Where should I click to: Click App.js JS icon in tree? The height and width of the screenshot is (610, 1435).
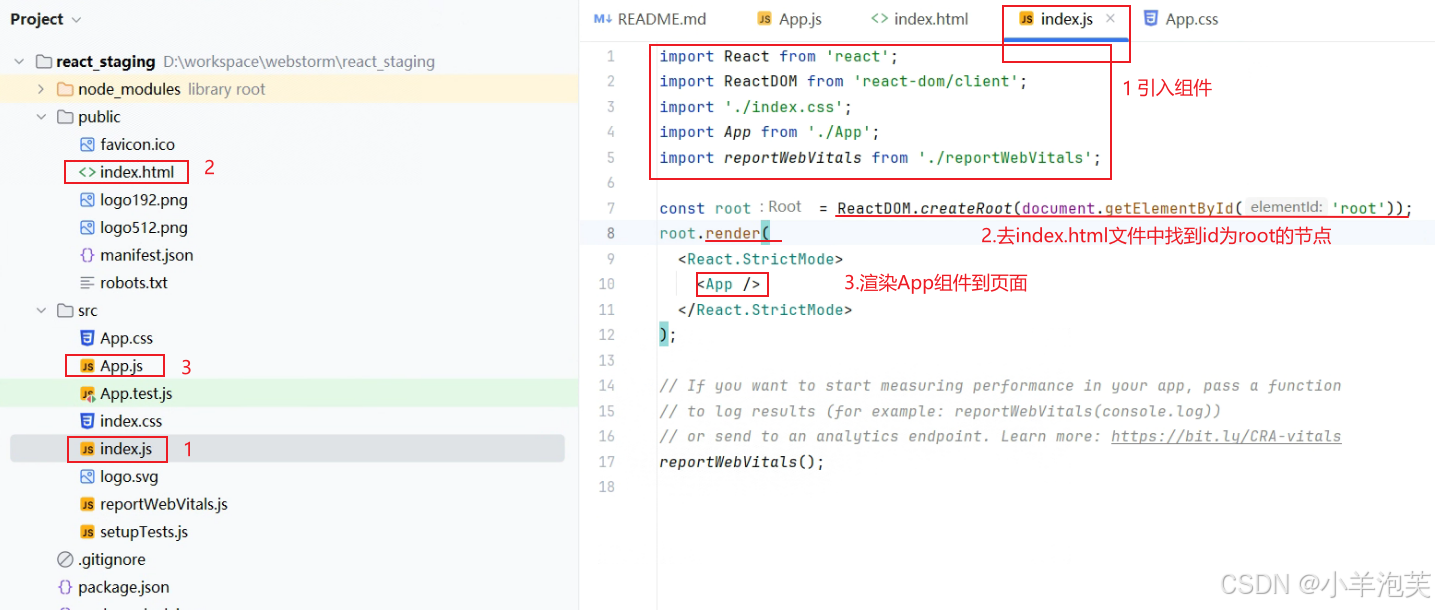click(87, 366)
